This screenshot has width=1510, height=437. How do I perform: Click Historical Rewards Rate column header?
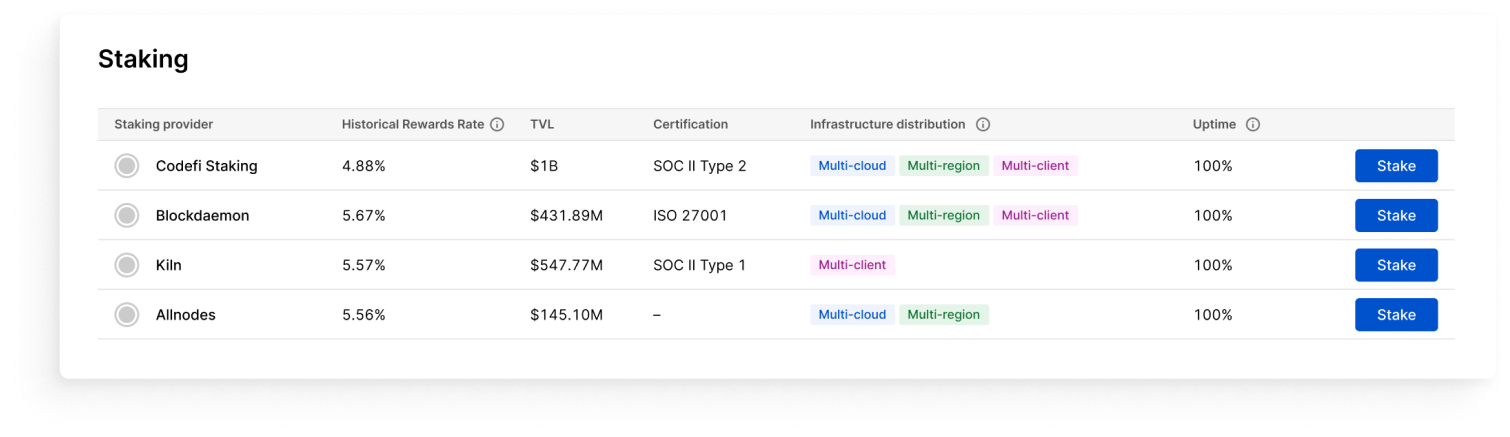point(413,125)
